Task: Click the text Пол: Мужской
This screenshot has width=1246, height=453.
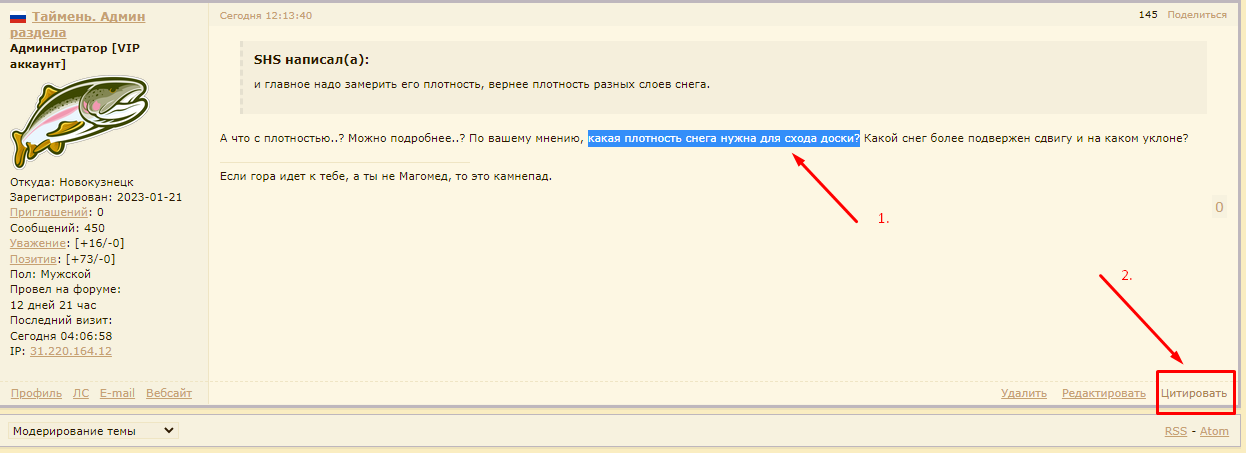Action: 51,274
